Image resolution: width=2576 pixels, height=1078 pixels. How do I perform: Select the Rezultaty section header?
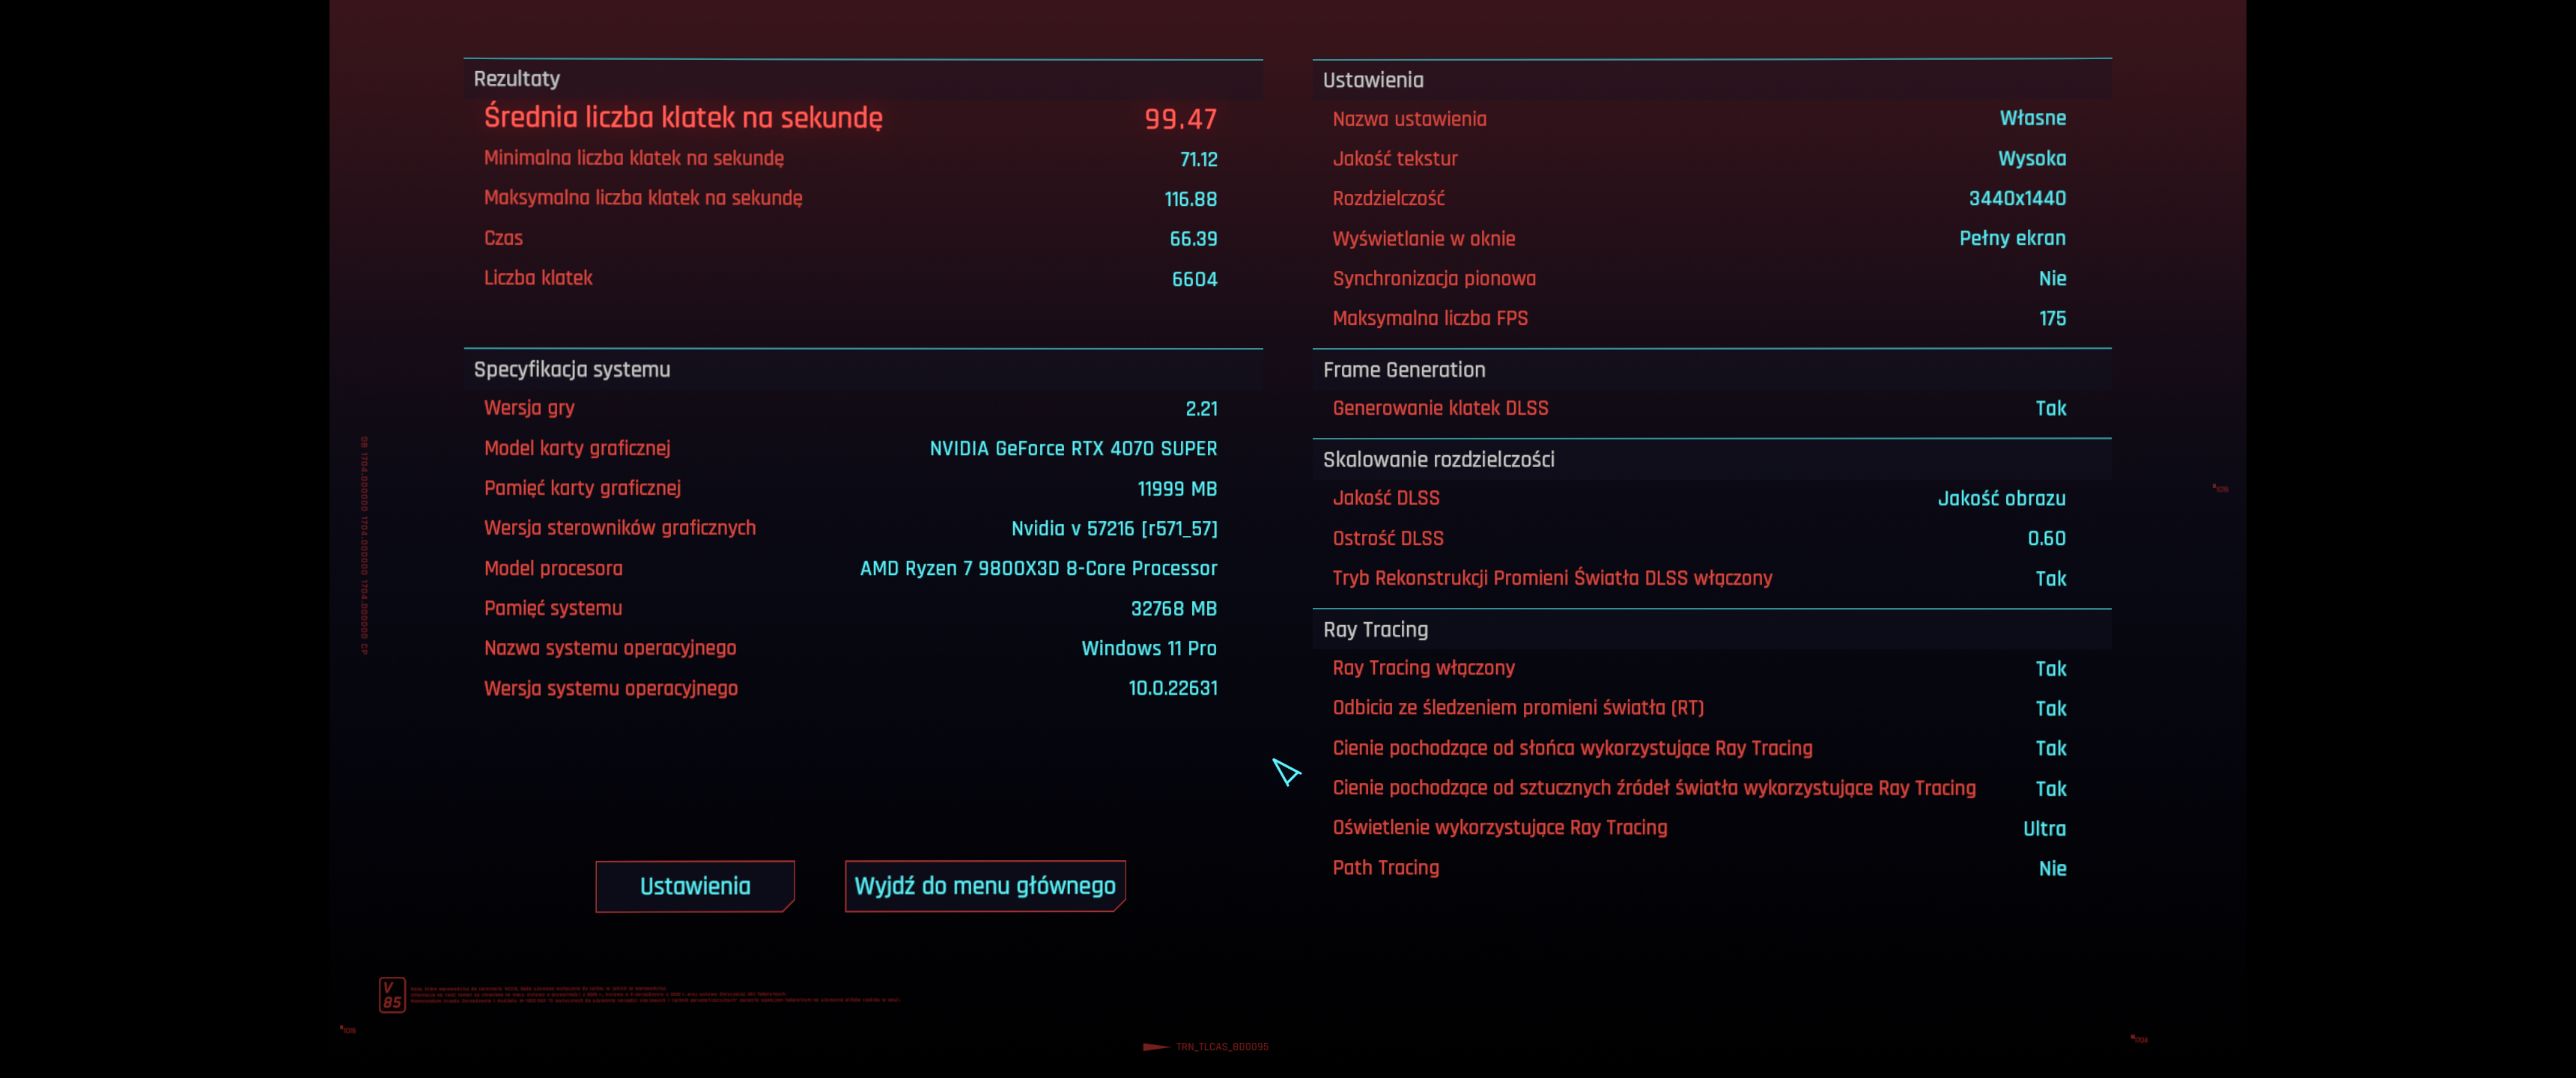pyautogui.click(x=516, y=79)
